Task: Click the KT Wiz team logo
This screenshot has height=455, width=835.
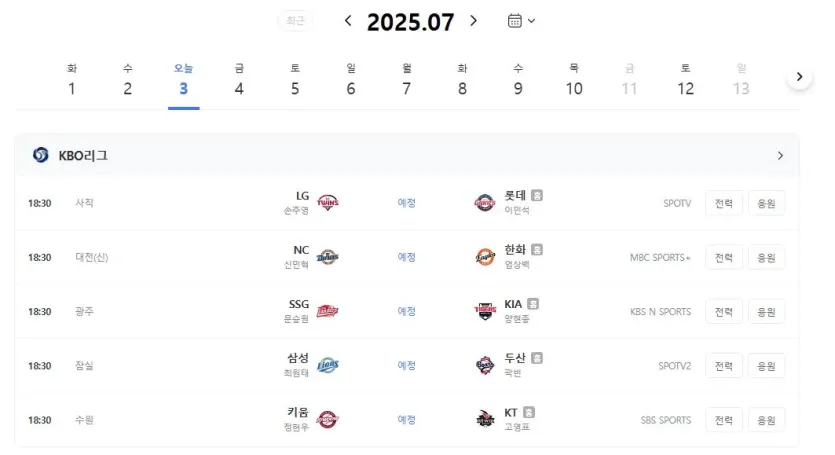Action: [x=485, y=420]
